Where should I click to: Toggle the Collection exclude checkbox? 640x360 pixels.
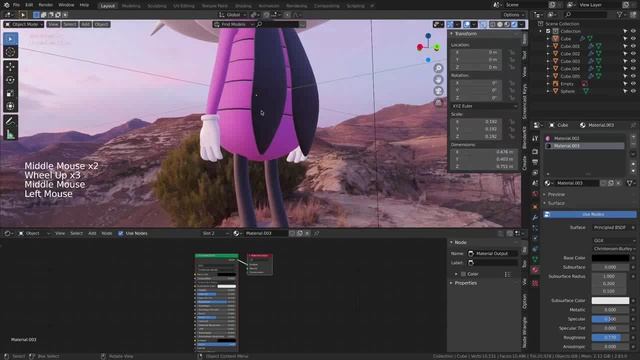548,31
